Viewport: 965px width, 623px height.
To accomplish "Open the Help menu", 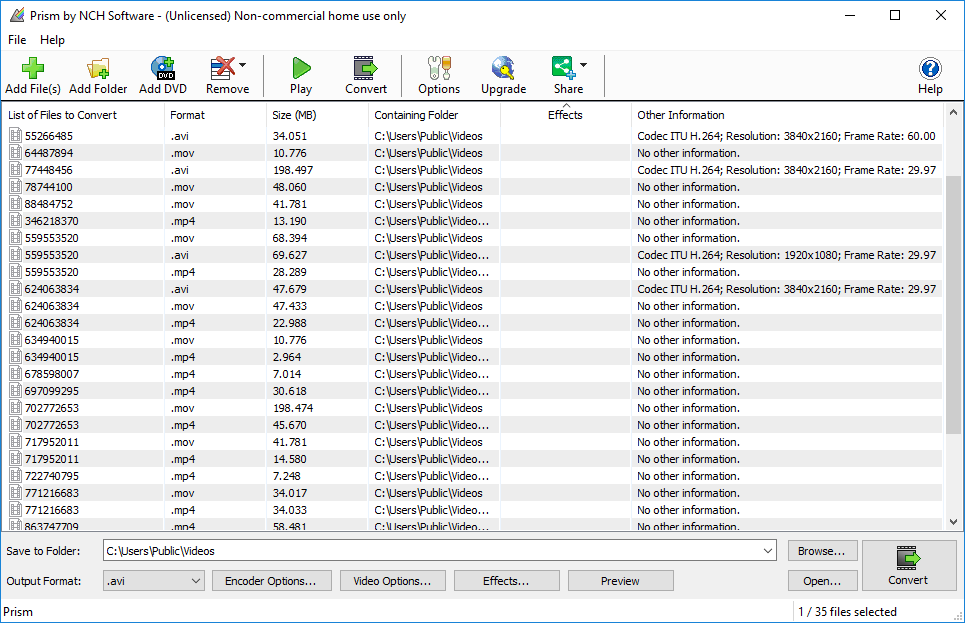I will click(x=52, y=40).
